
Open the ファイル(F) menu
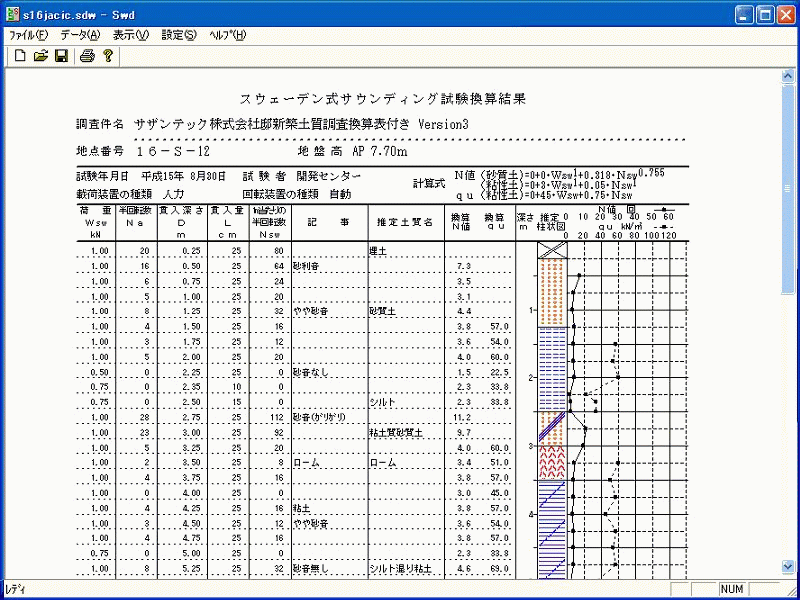[x=28, y=35]
